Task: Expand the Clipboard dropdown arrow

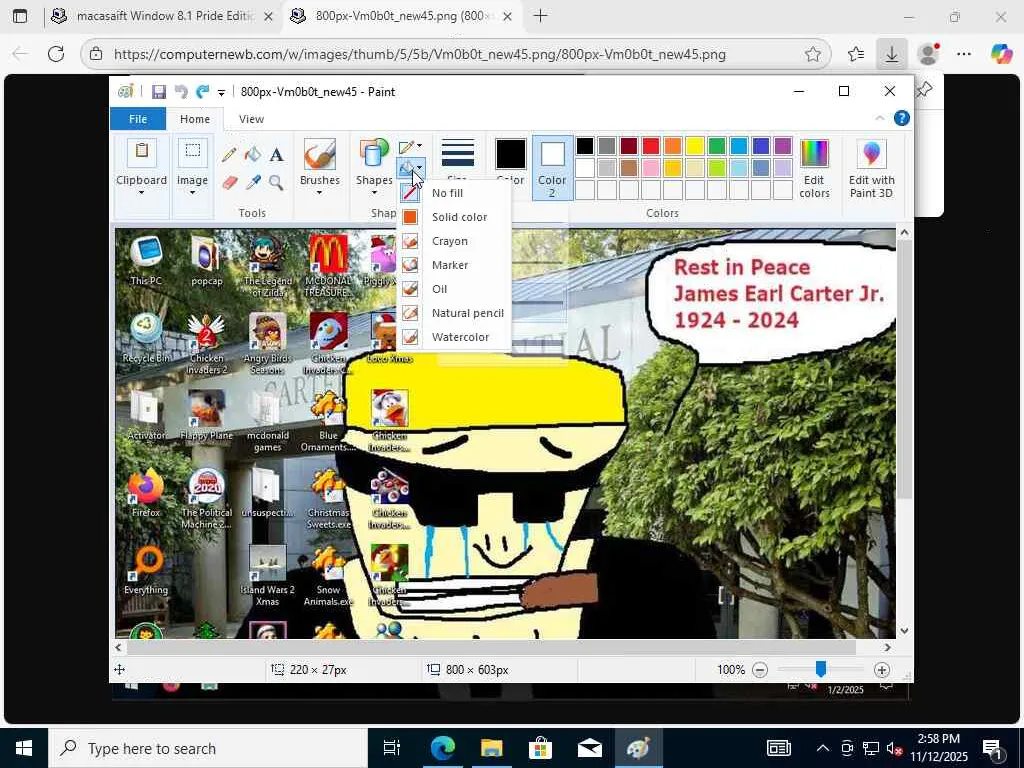Action: tap(141, 193)
